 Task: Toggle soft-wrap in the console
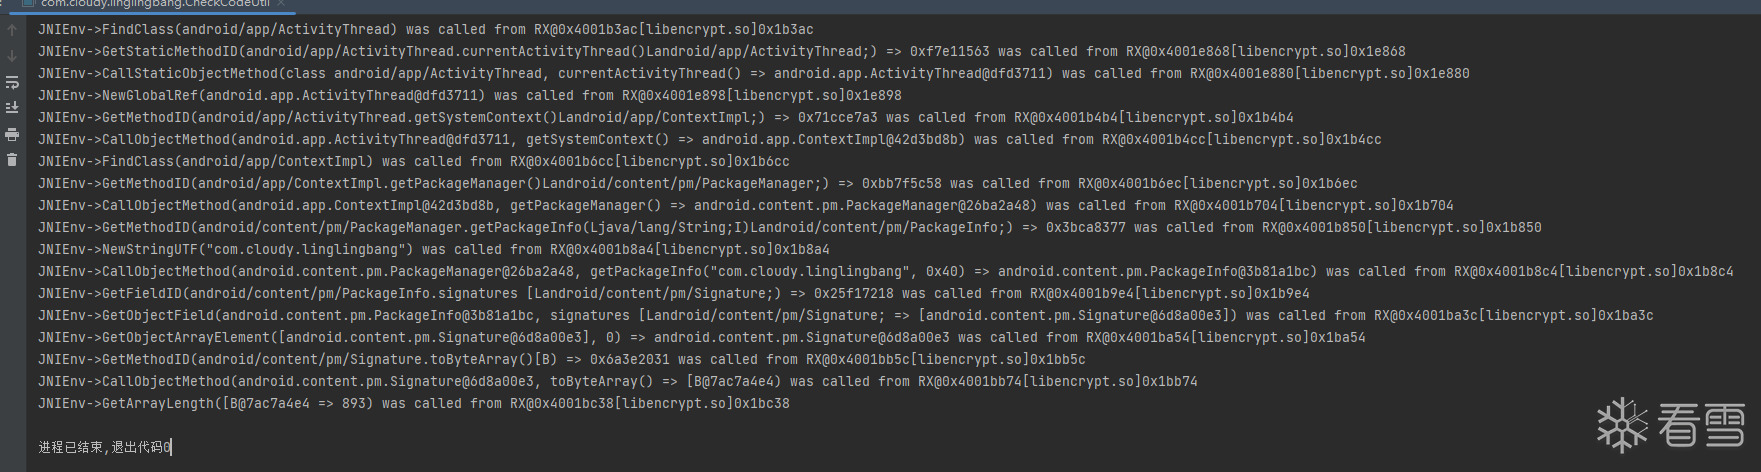[12, 82]
